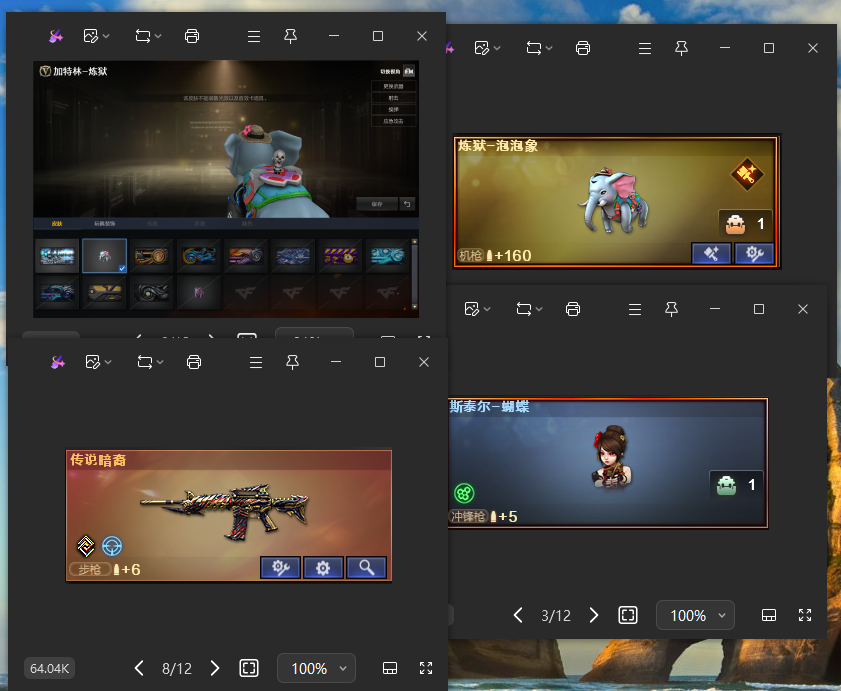Pin the rifle image viewer window on top
Image resolution: width=841 pixels, height=691 pixels.
pos(291,361)
